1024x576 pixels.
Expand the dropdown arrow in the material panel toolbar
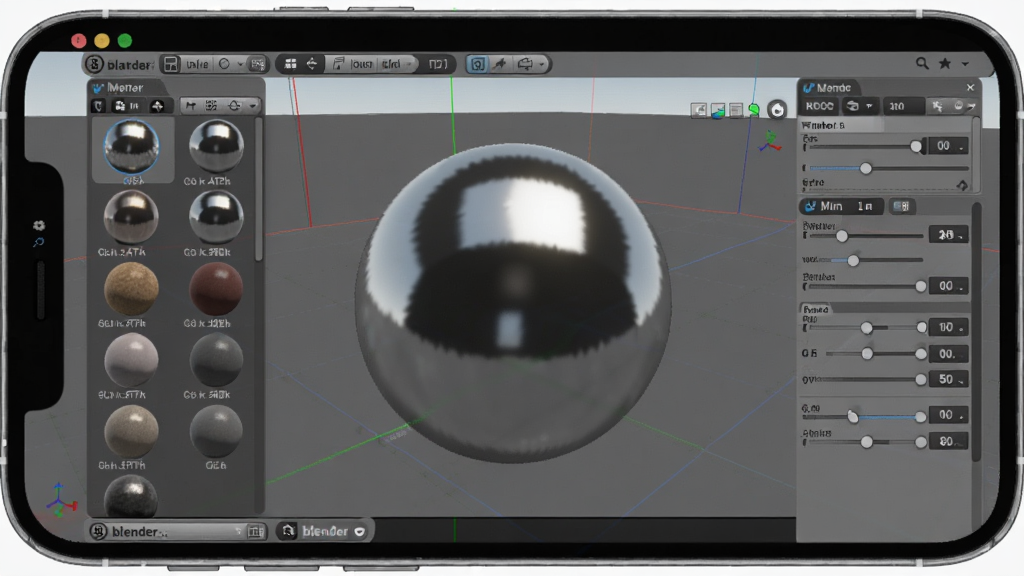point(253,106)
